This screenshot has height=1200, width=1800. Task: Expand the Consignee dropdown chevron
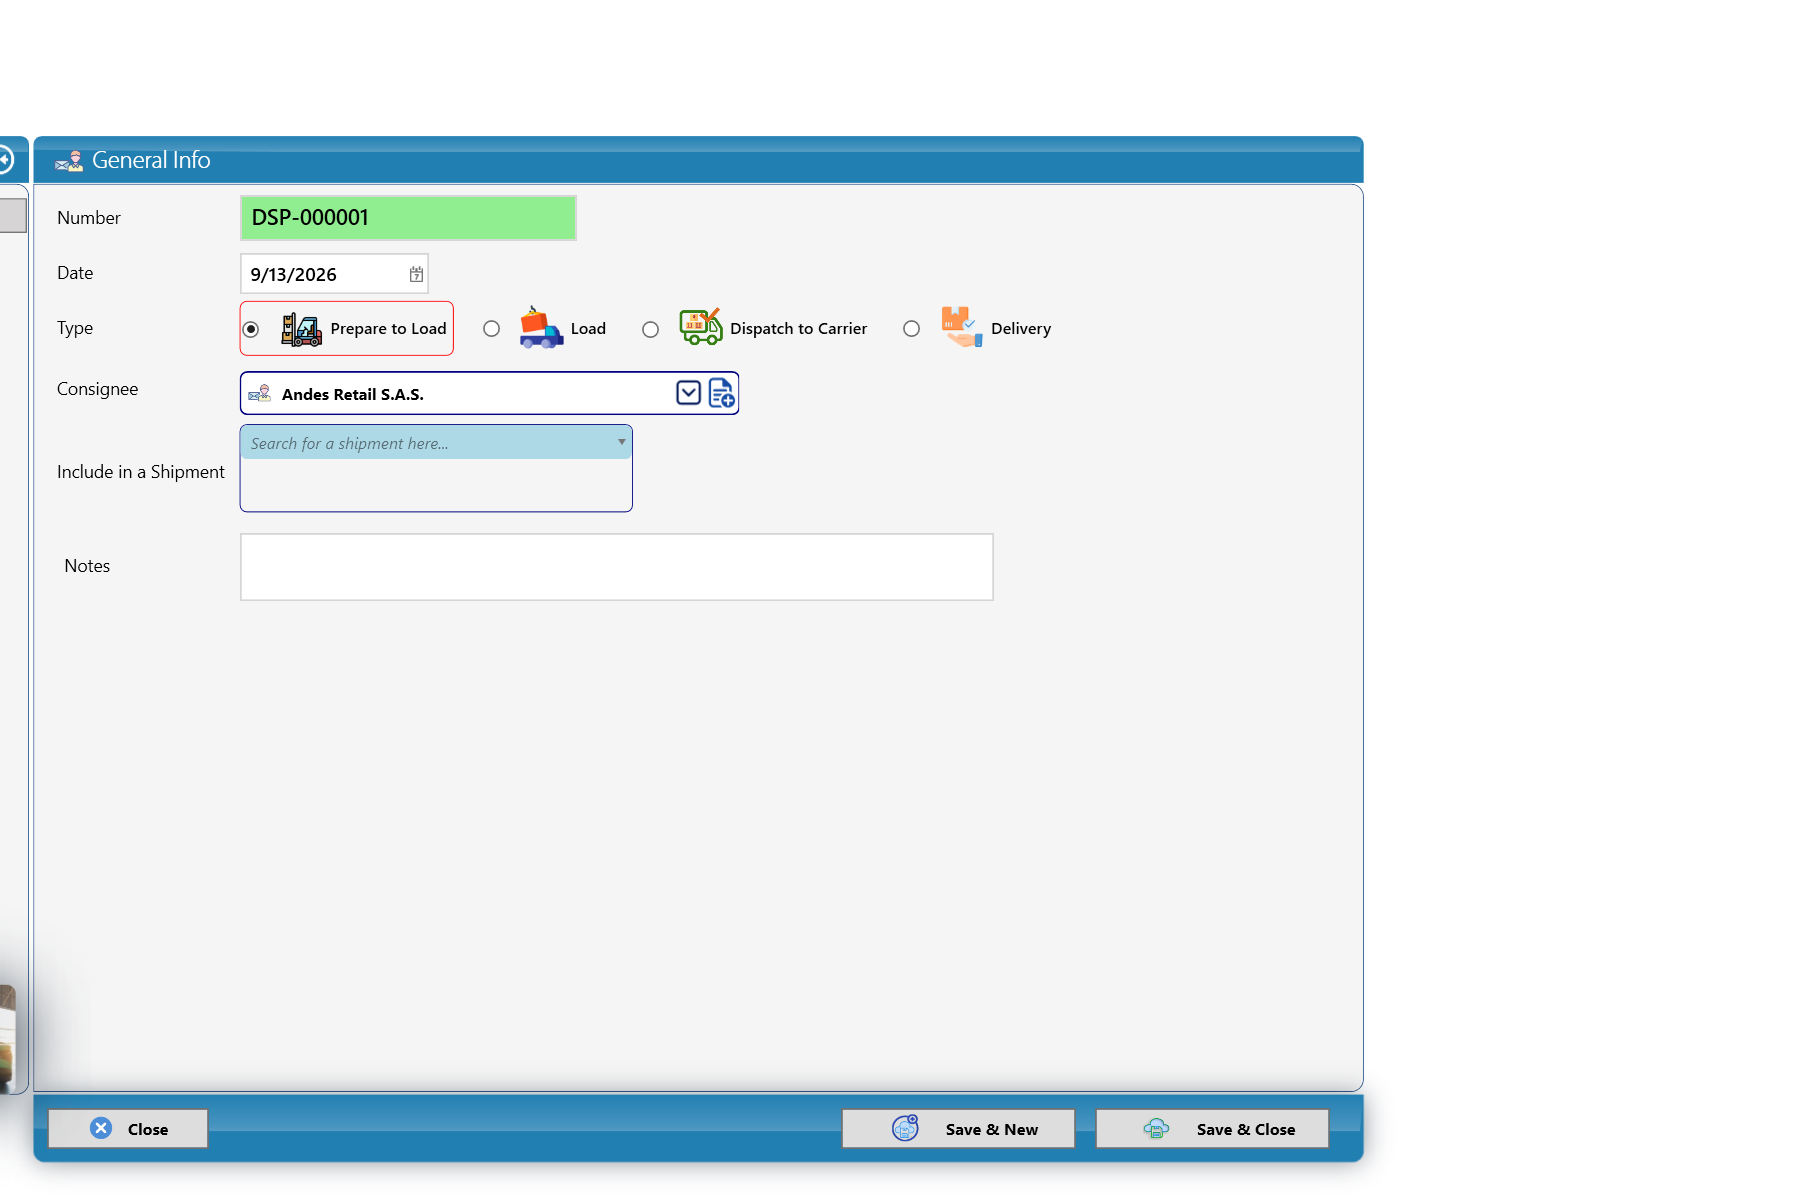[688, 393]
